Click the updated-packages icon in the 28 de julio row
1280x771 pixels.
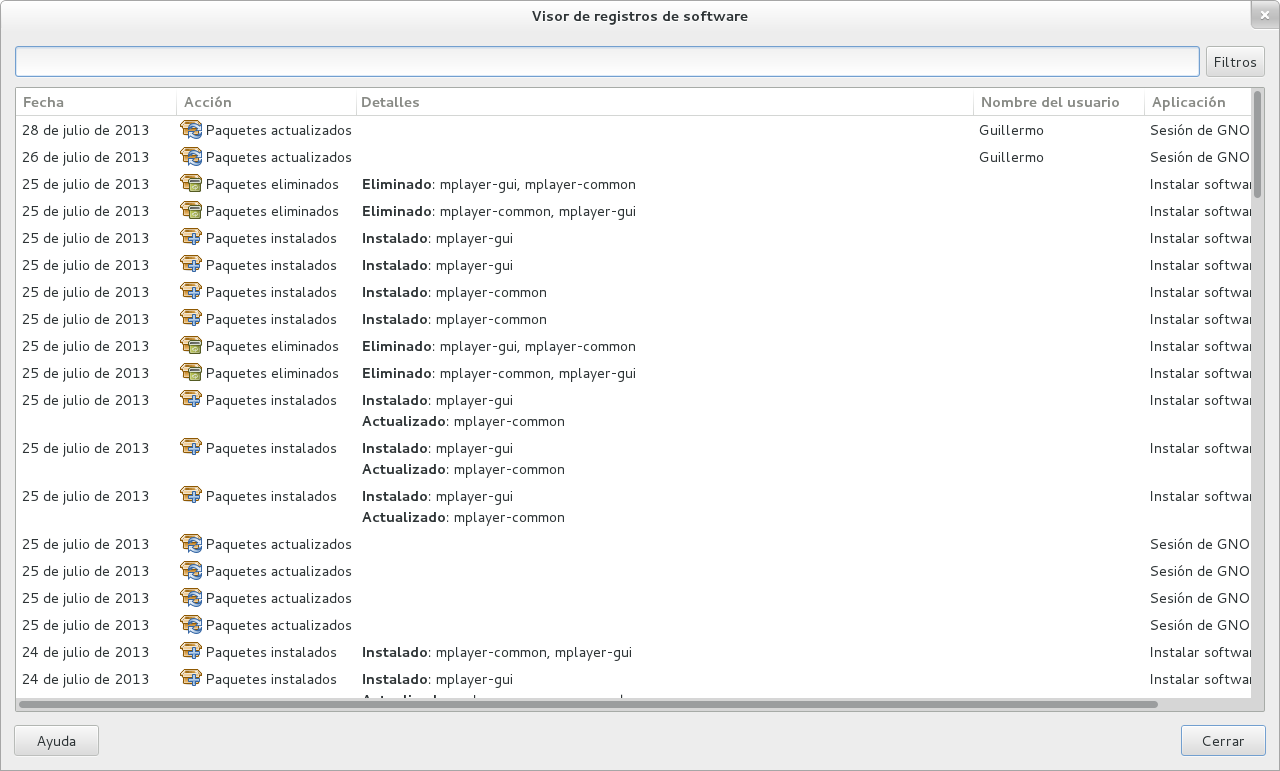pyautogui.click(x=191, y=129)
